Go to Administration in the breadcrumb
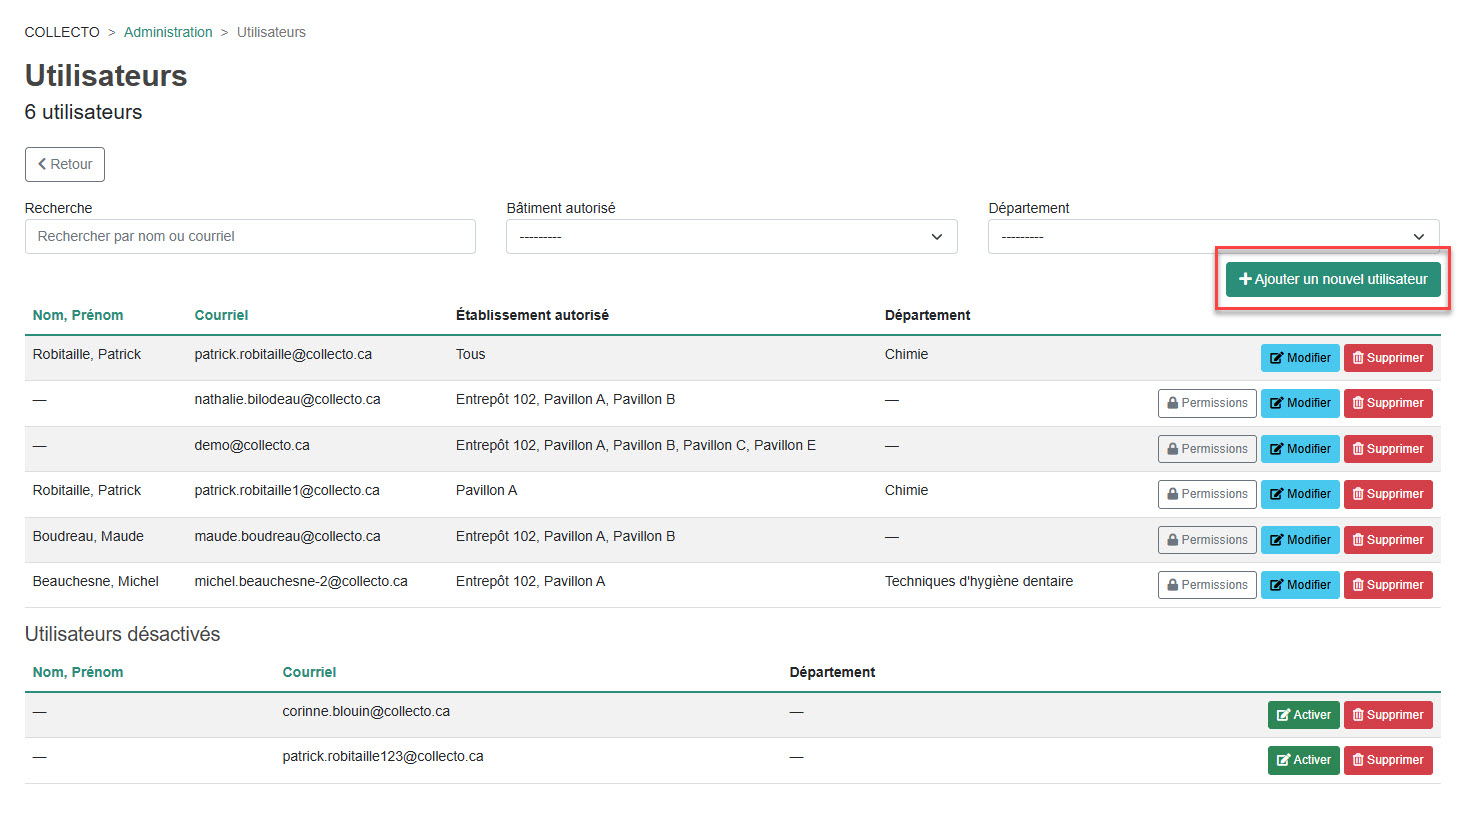 [168, 32]
